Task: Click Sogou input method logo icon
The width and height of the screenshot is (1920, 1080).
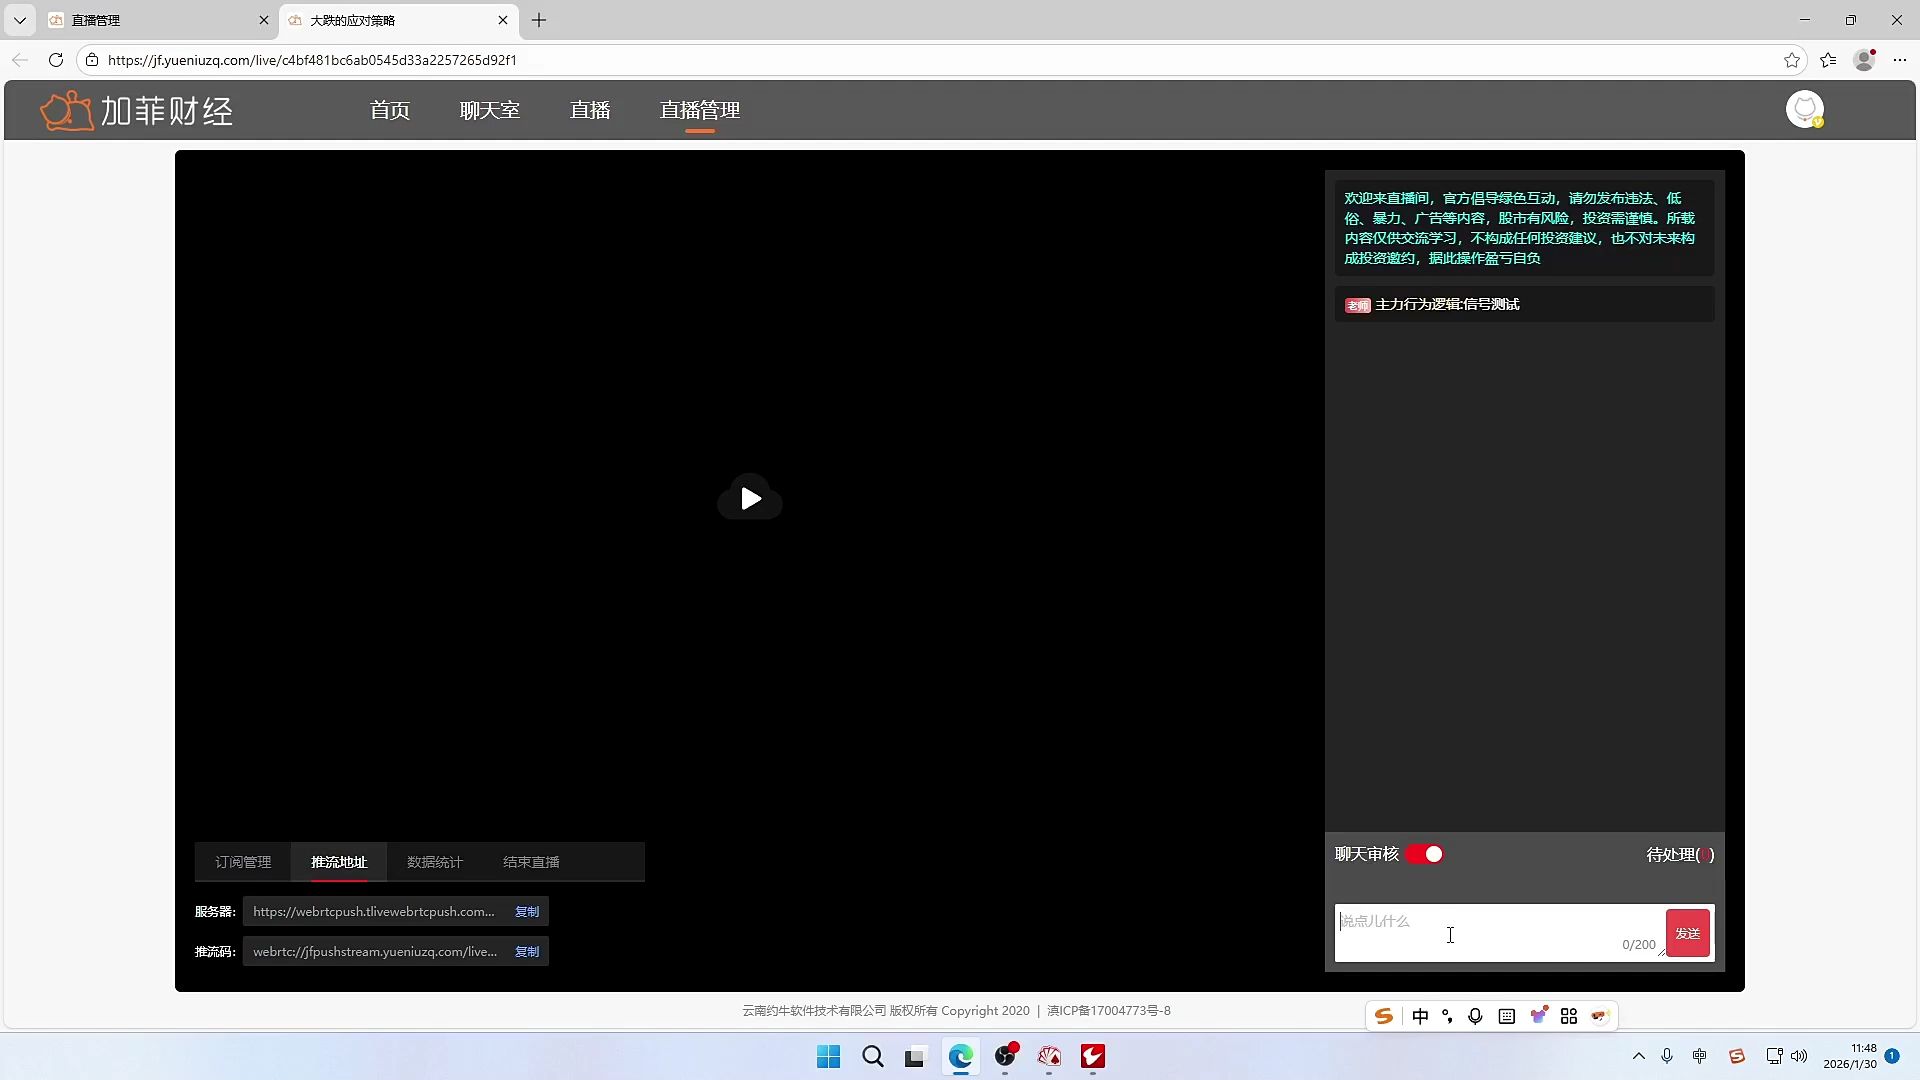Action: 1384,1016
